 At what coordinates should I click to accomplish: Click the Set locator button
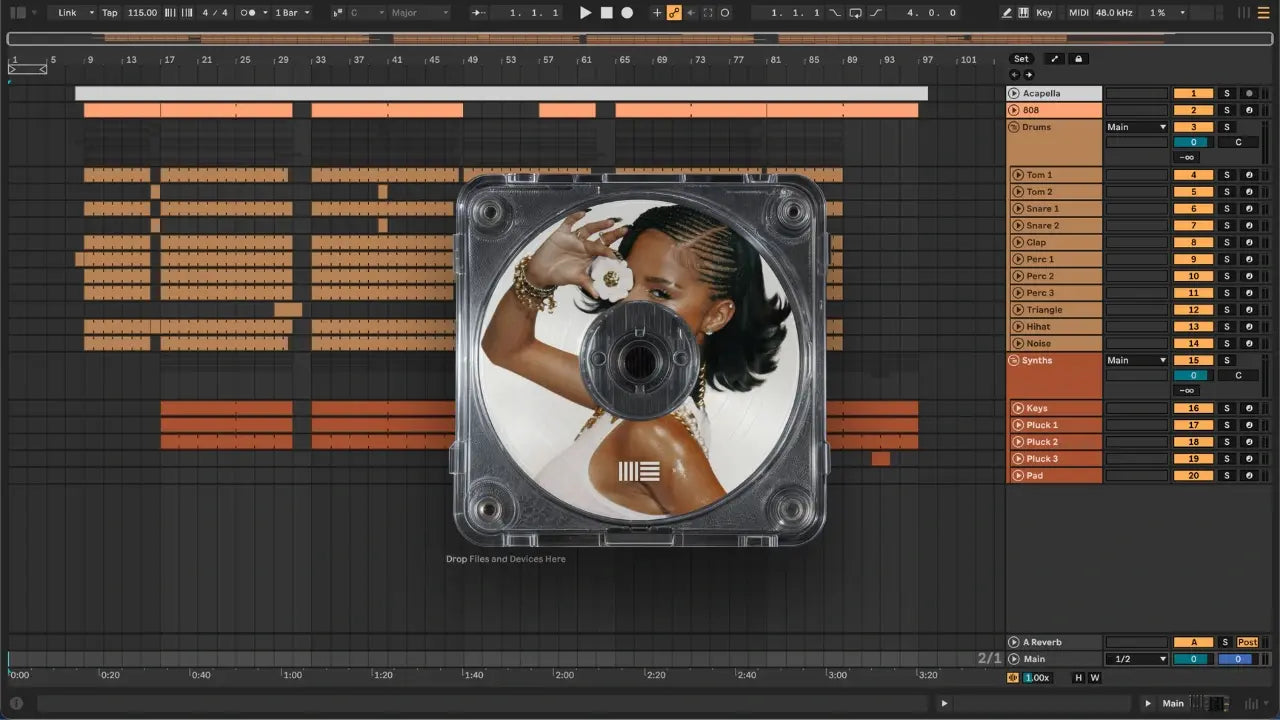pos(1021,59)
